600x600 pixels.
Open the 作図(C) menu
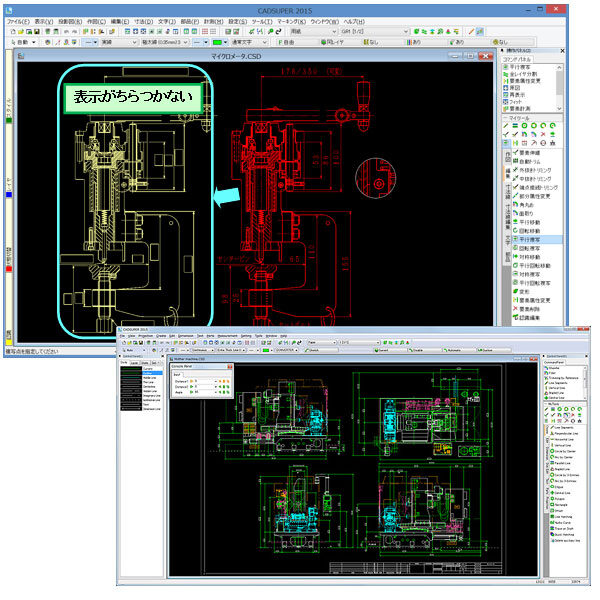(96, 21)
